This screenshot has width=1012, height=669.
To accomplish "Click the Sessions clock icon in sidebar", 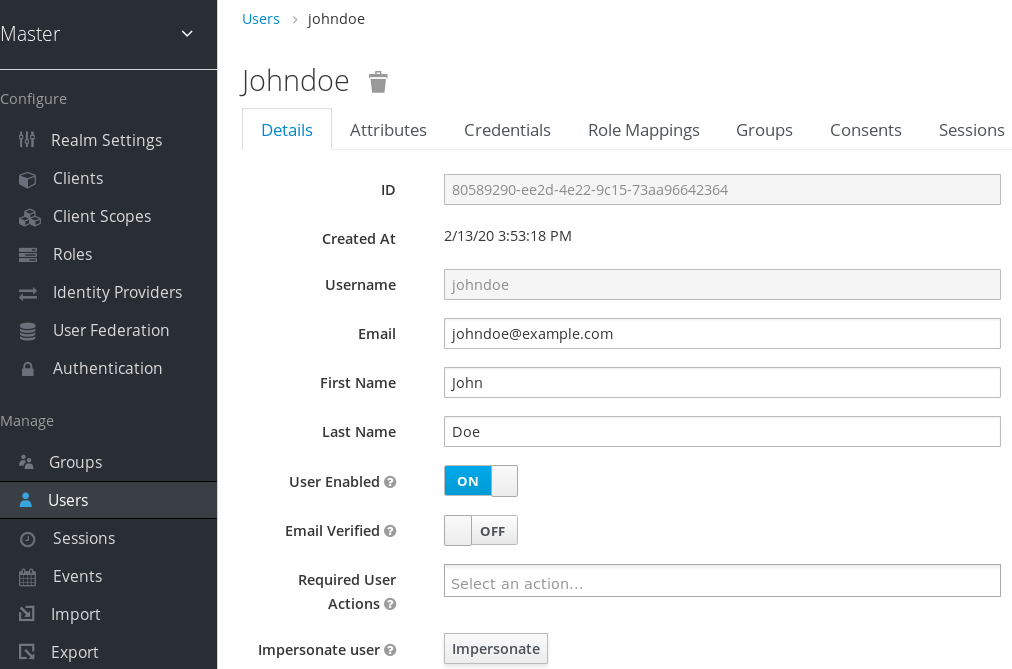I will 28,539.
